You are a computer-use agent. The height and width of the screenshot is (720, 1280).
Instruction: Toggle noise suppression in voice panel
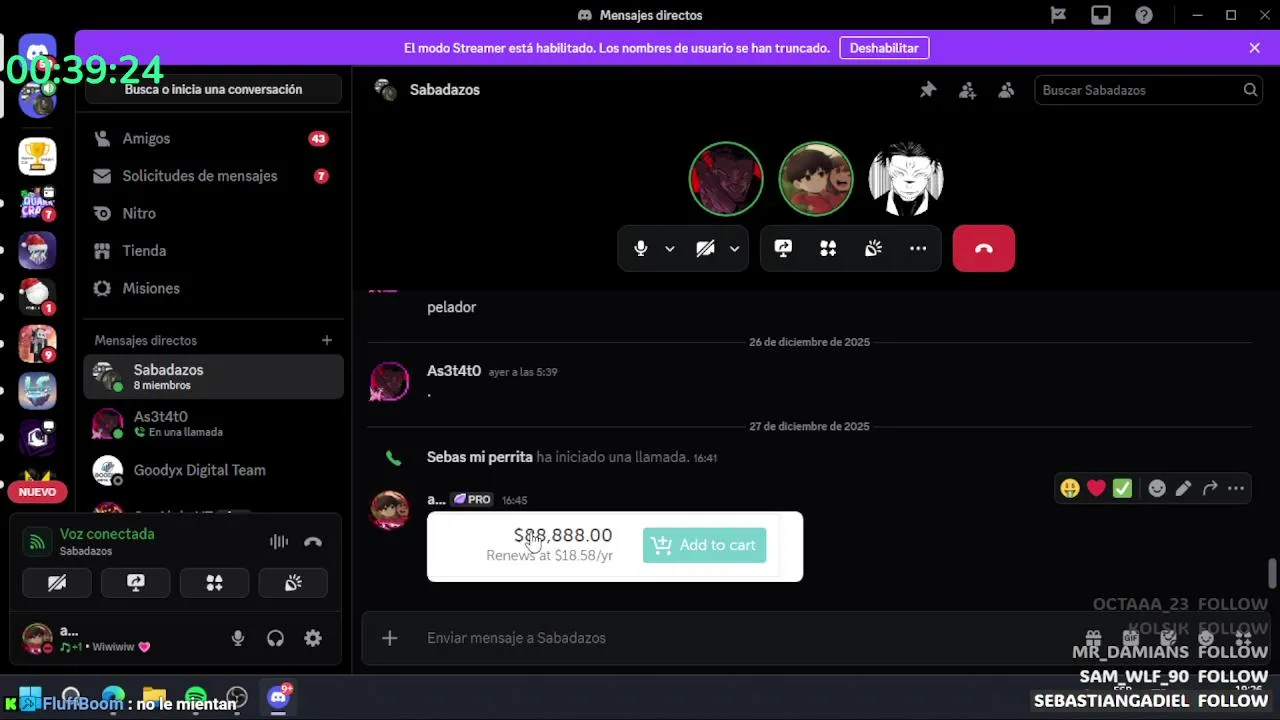click(x=279, y=542)
